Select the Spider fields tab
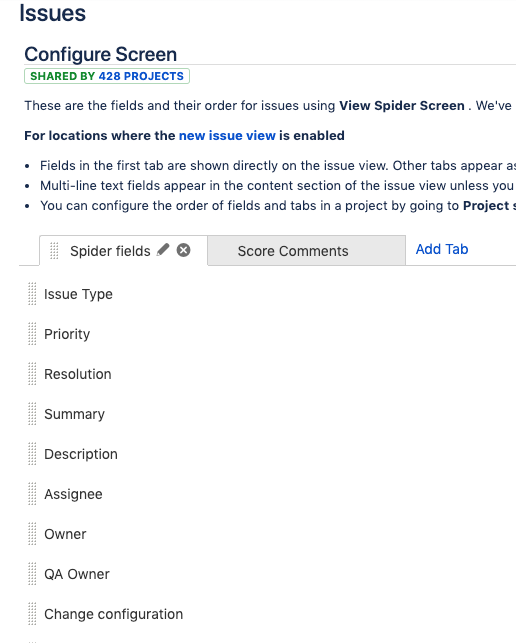Image resolution: width=516 pixels, height=643 pixels. [110, 251]
